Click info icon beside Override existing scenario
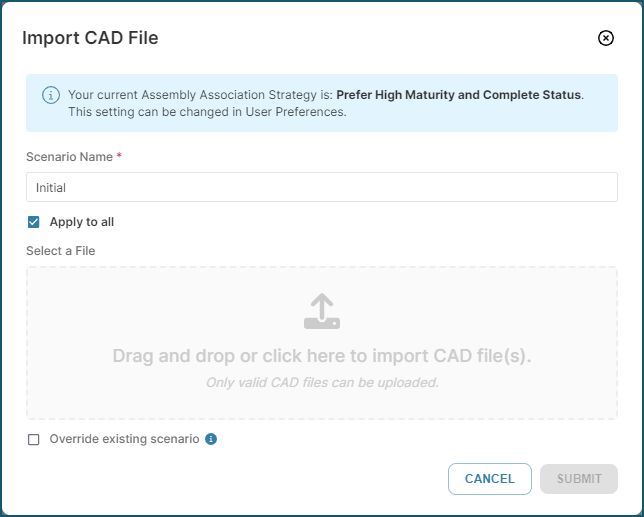Viewport: 644px width, 517px height. (x=211, y=439)
